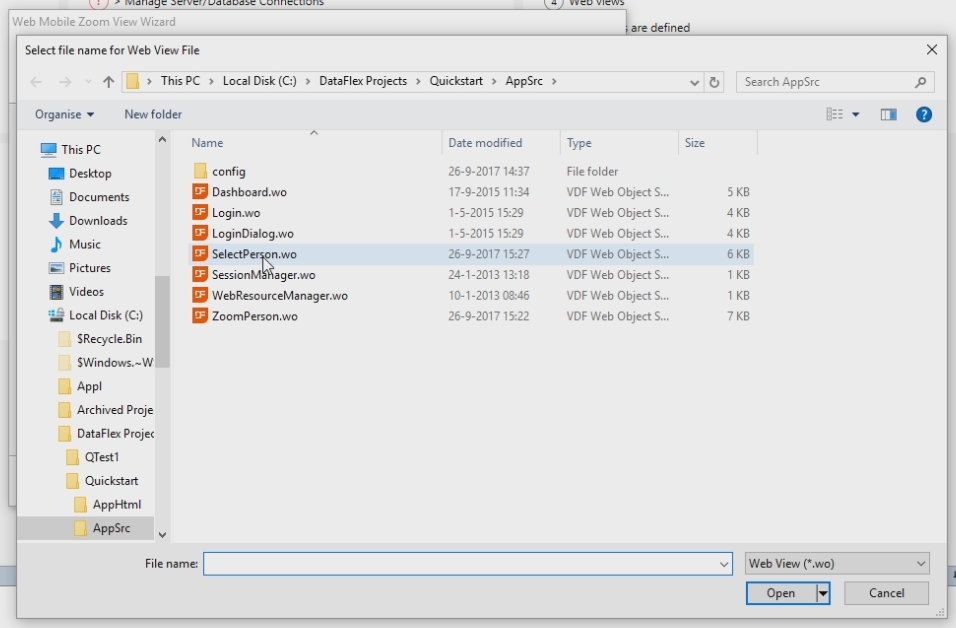This screenshot has height=628, width=956.
Task: Click inside the File name text field
Action: click(460, 564)
